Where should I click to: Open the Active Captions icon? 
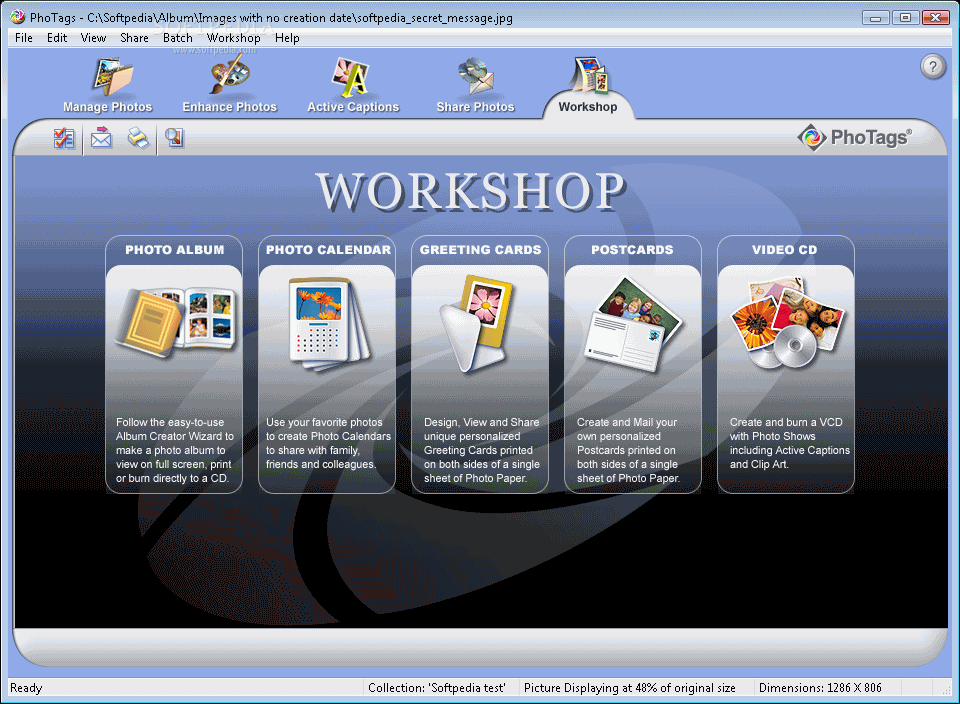pyautogui.click(x=350, y=77)
